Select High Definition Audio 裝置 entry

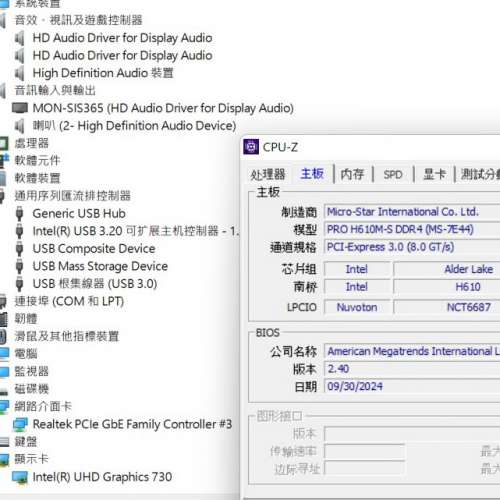[103, 73]
